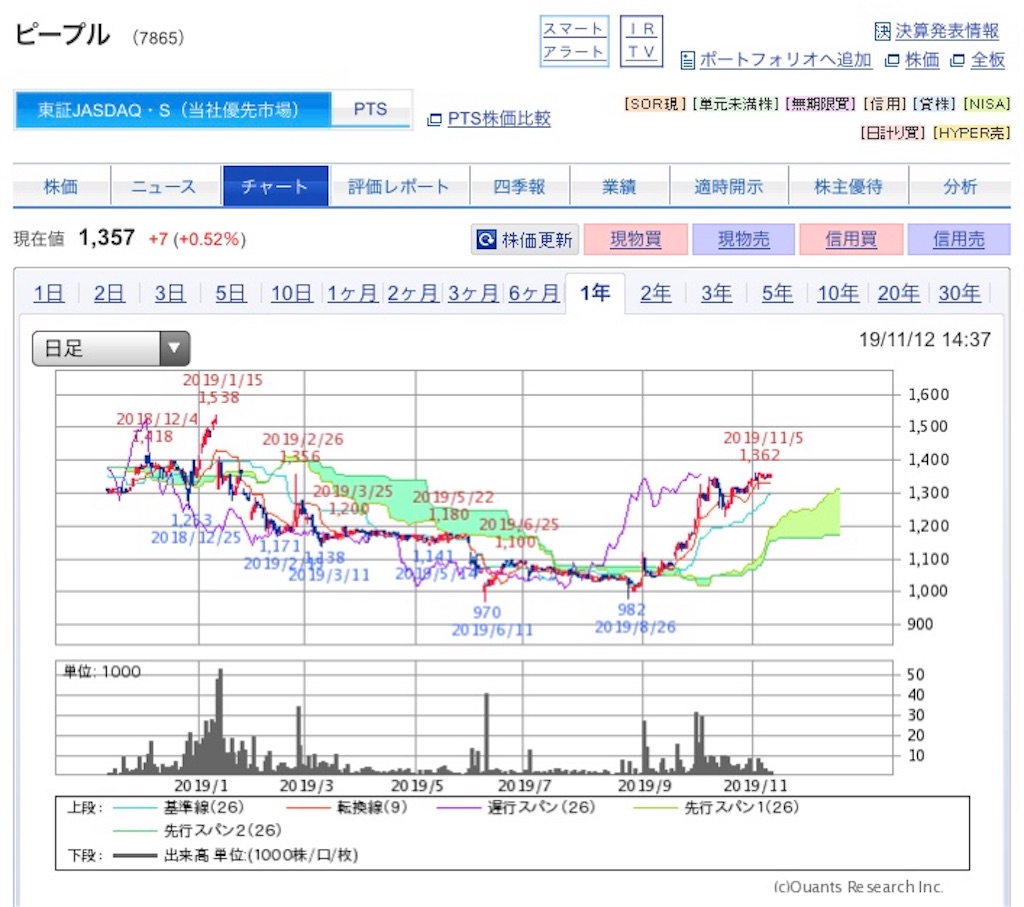Switch to the 株価 tab

(61, 187)
